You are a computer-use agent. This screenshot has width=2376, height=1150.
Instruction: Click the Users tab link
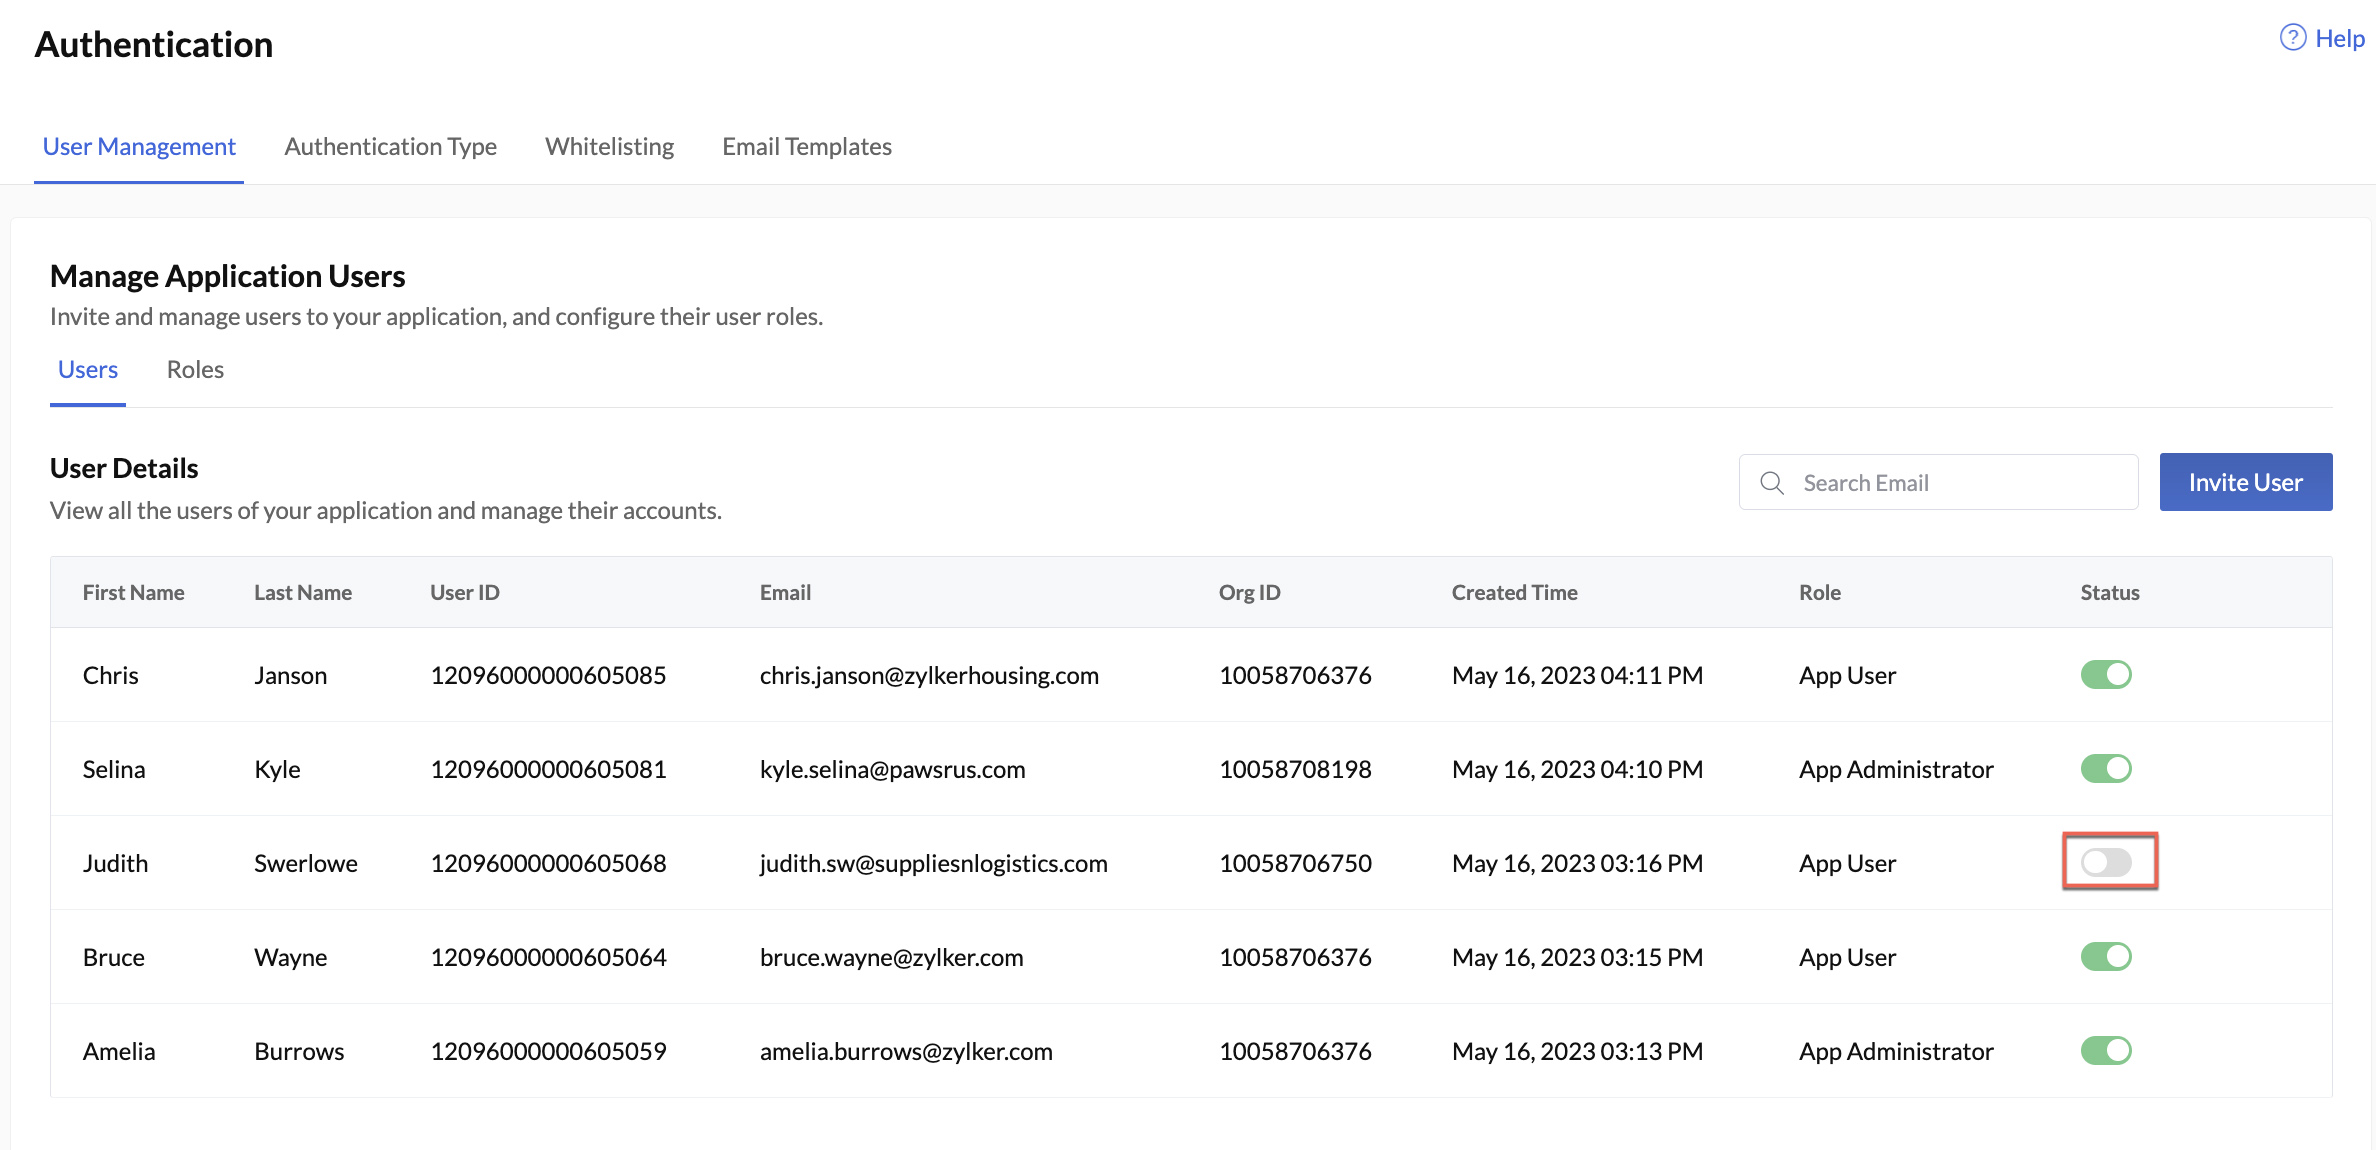[86, 368]
